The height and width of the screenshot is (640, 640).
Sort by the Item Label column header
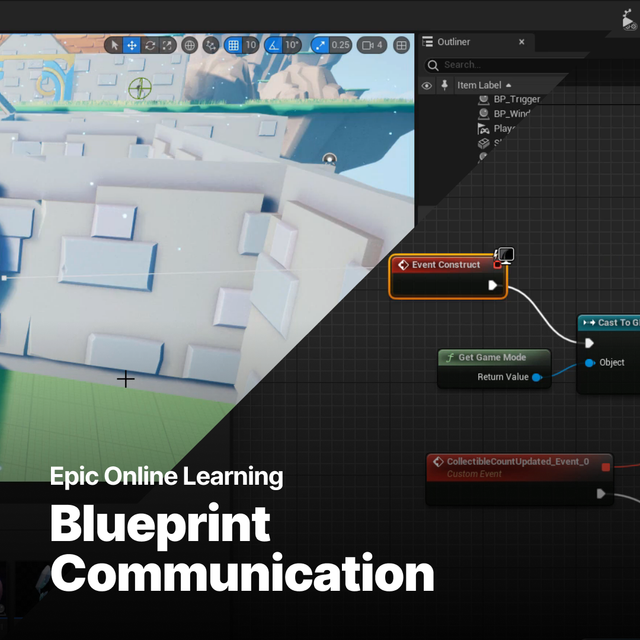480,86
